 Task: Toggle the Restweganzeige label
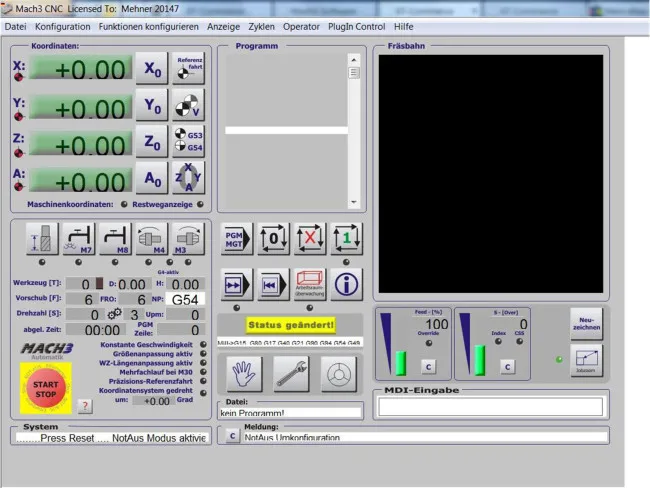coord(162,204)
